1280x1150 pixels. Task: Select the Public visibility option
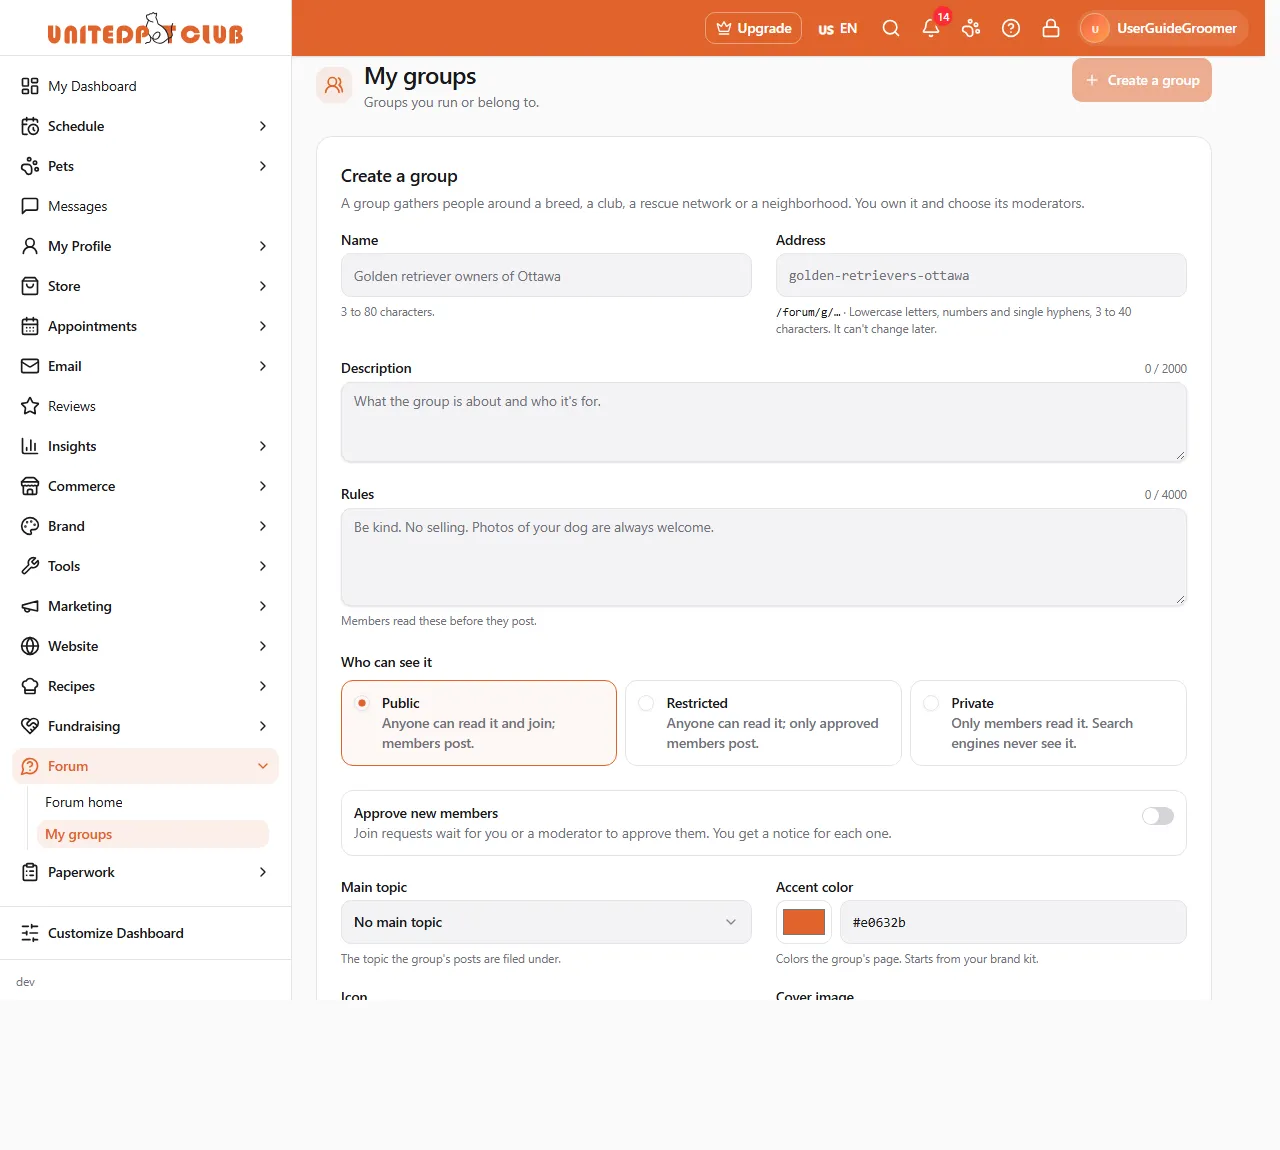pos(479,723)
